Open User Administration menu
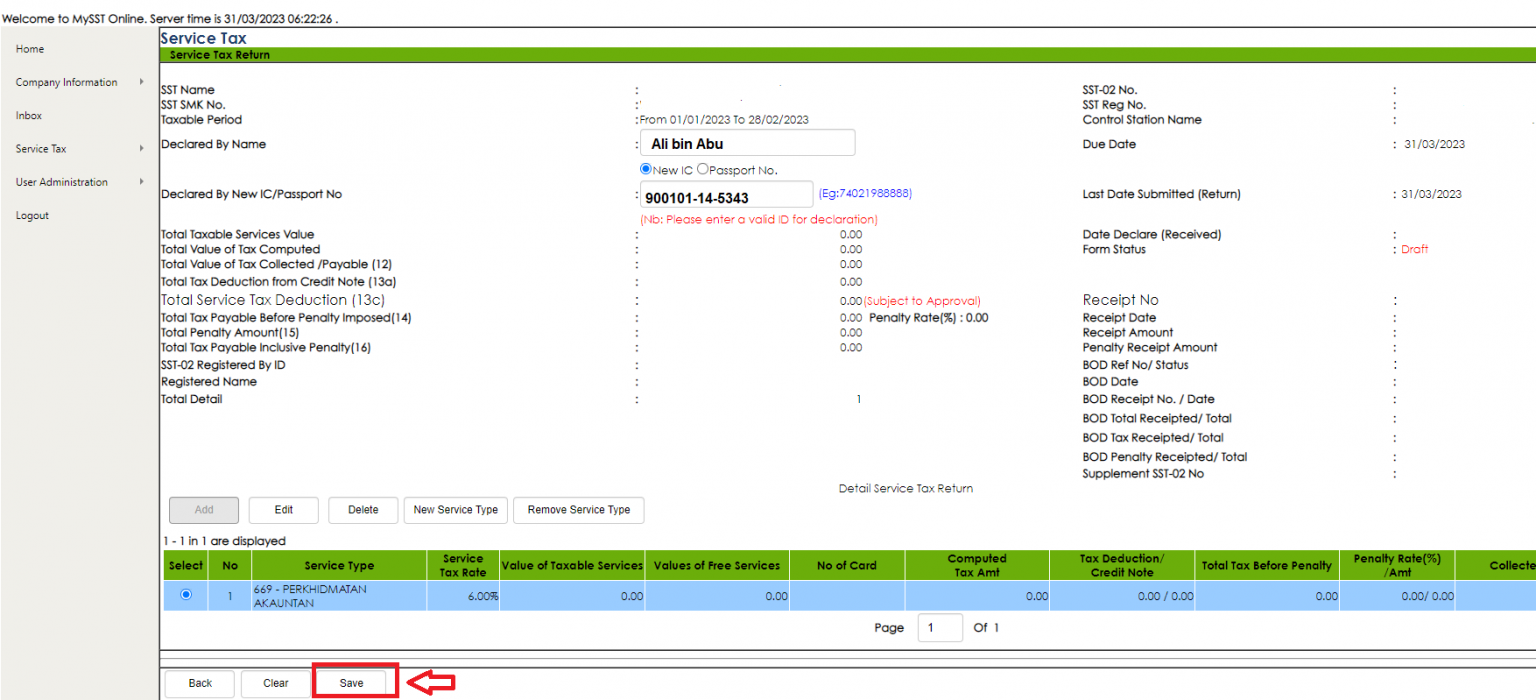1536x700 pixels. tap(61, 182)
